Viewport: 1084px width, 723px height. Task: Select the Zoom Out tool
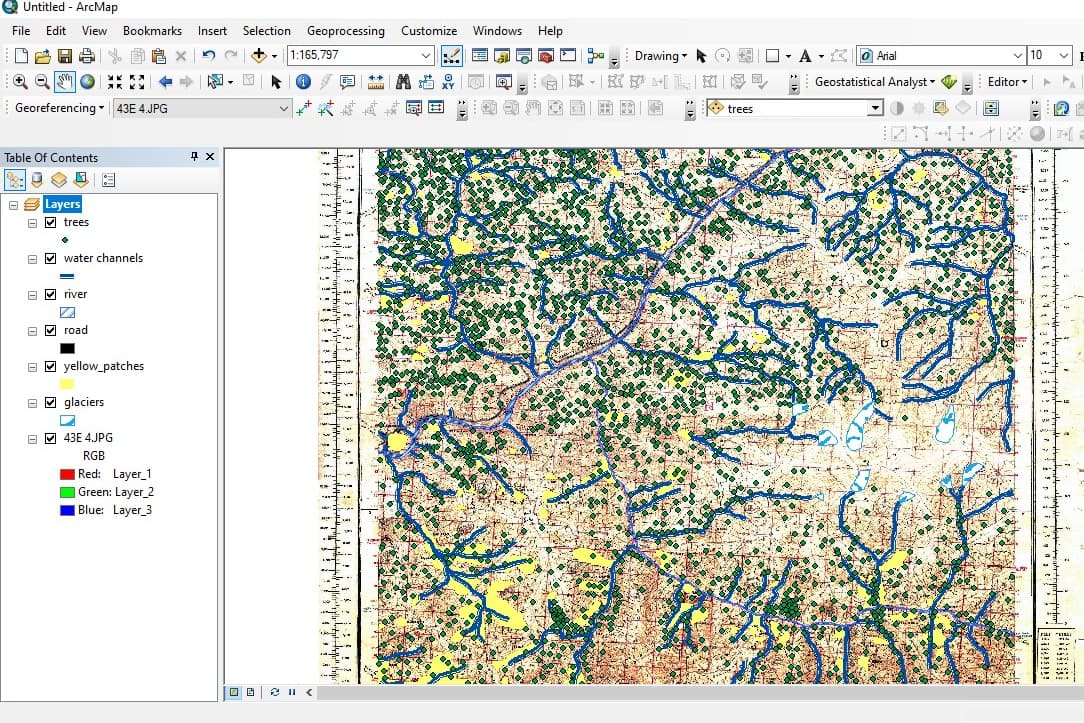pyautogui.click(x=42, y=82)
